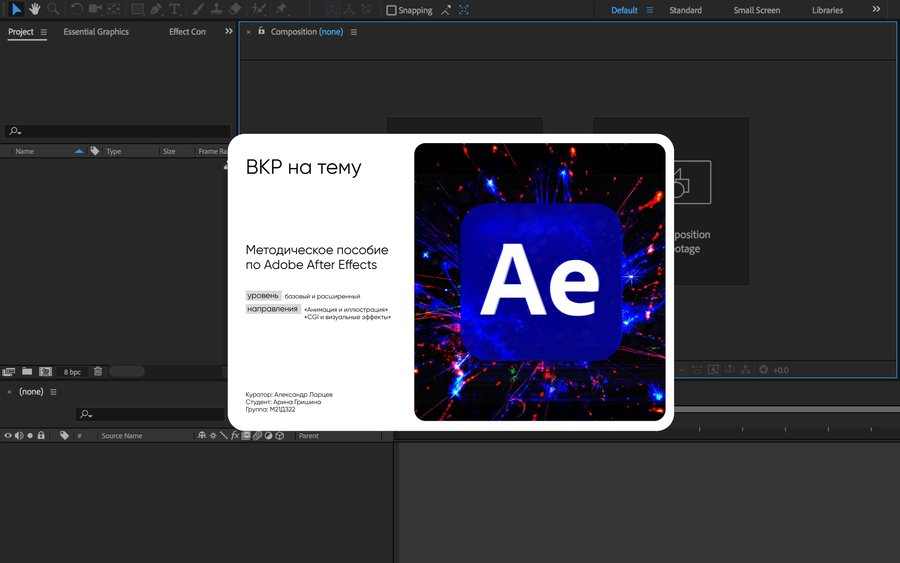Click the 8 bpc color depth button

[72, 371]
